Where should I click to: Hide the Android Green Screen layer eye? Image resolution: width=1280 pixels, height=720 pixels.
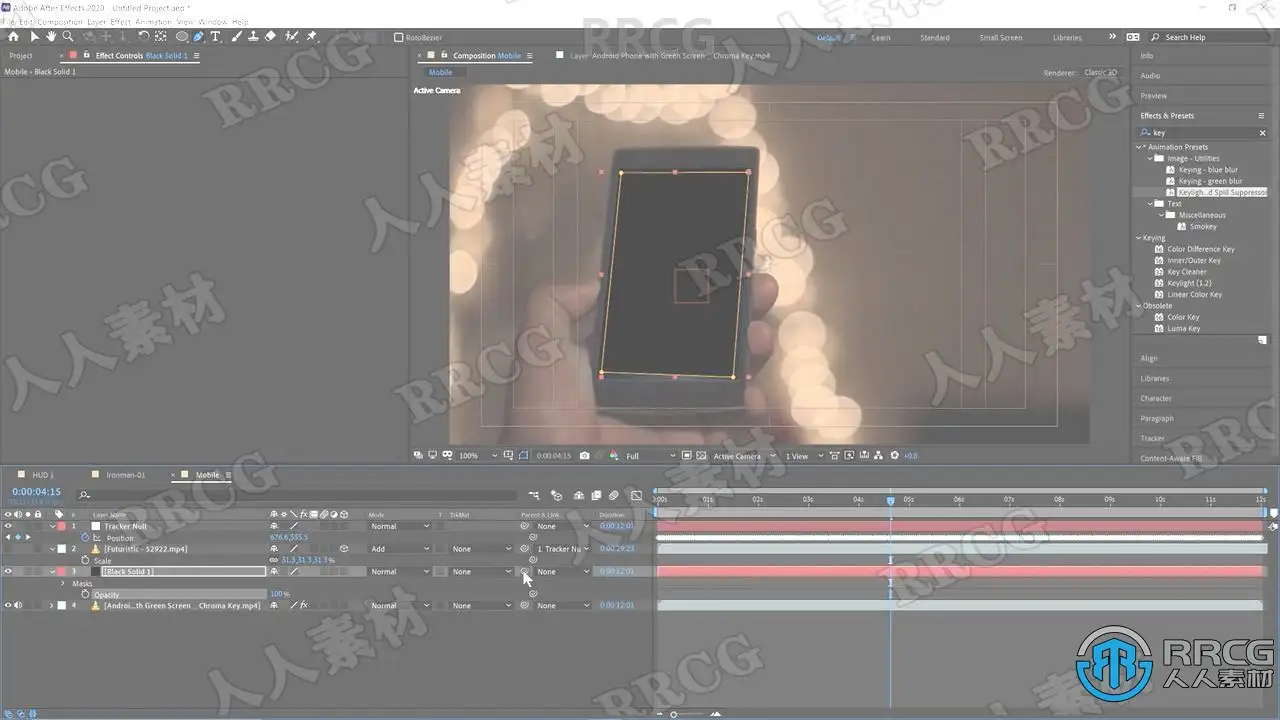pos(8,605)
